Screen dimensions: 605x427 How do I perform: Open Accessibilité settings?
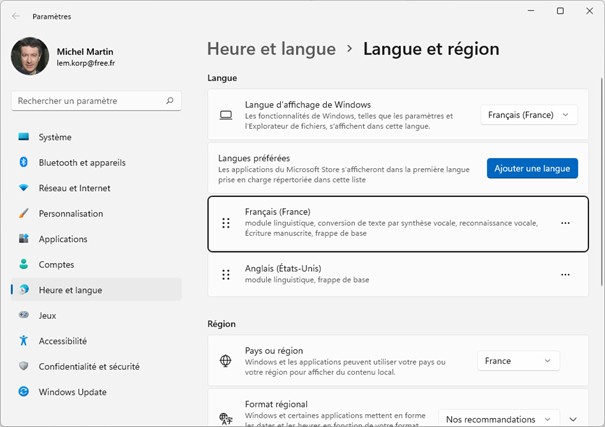coord(96,341)
